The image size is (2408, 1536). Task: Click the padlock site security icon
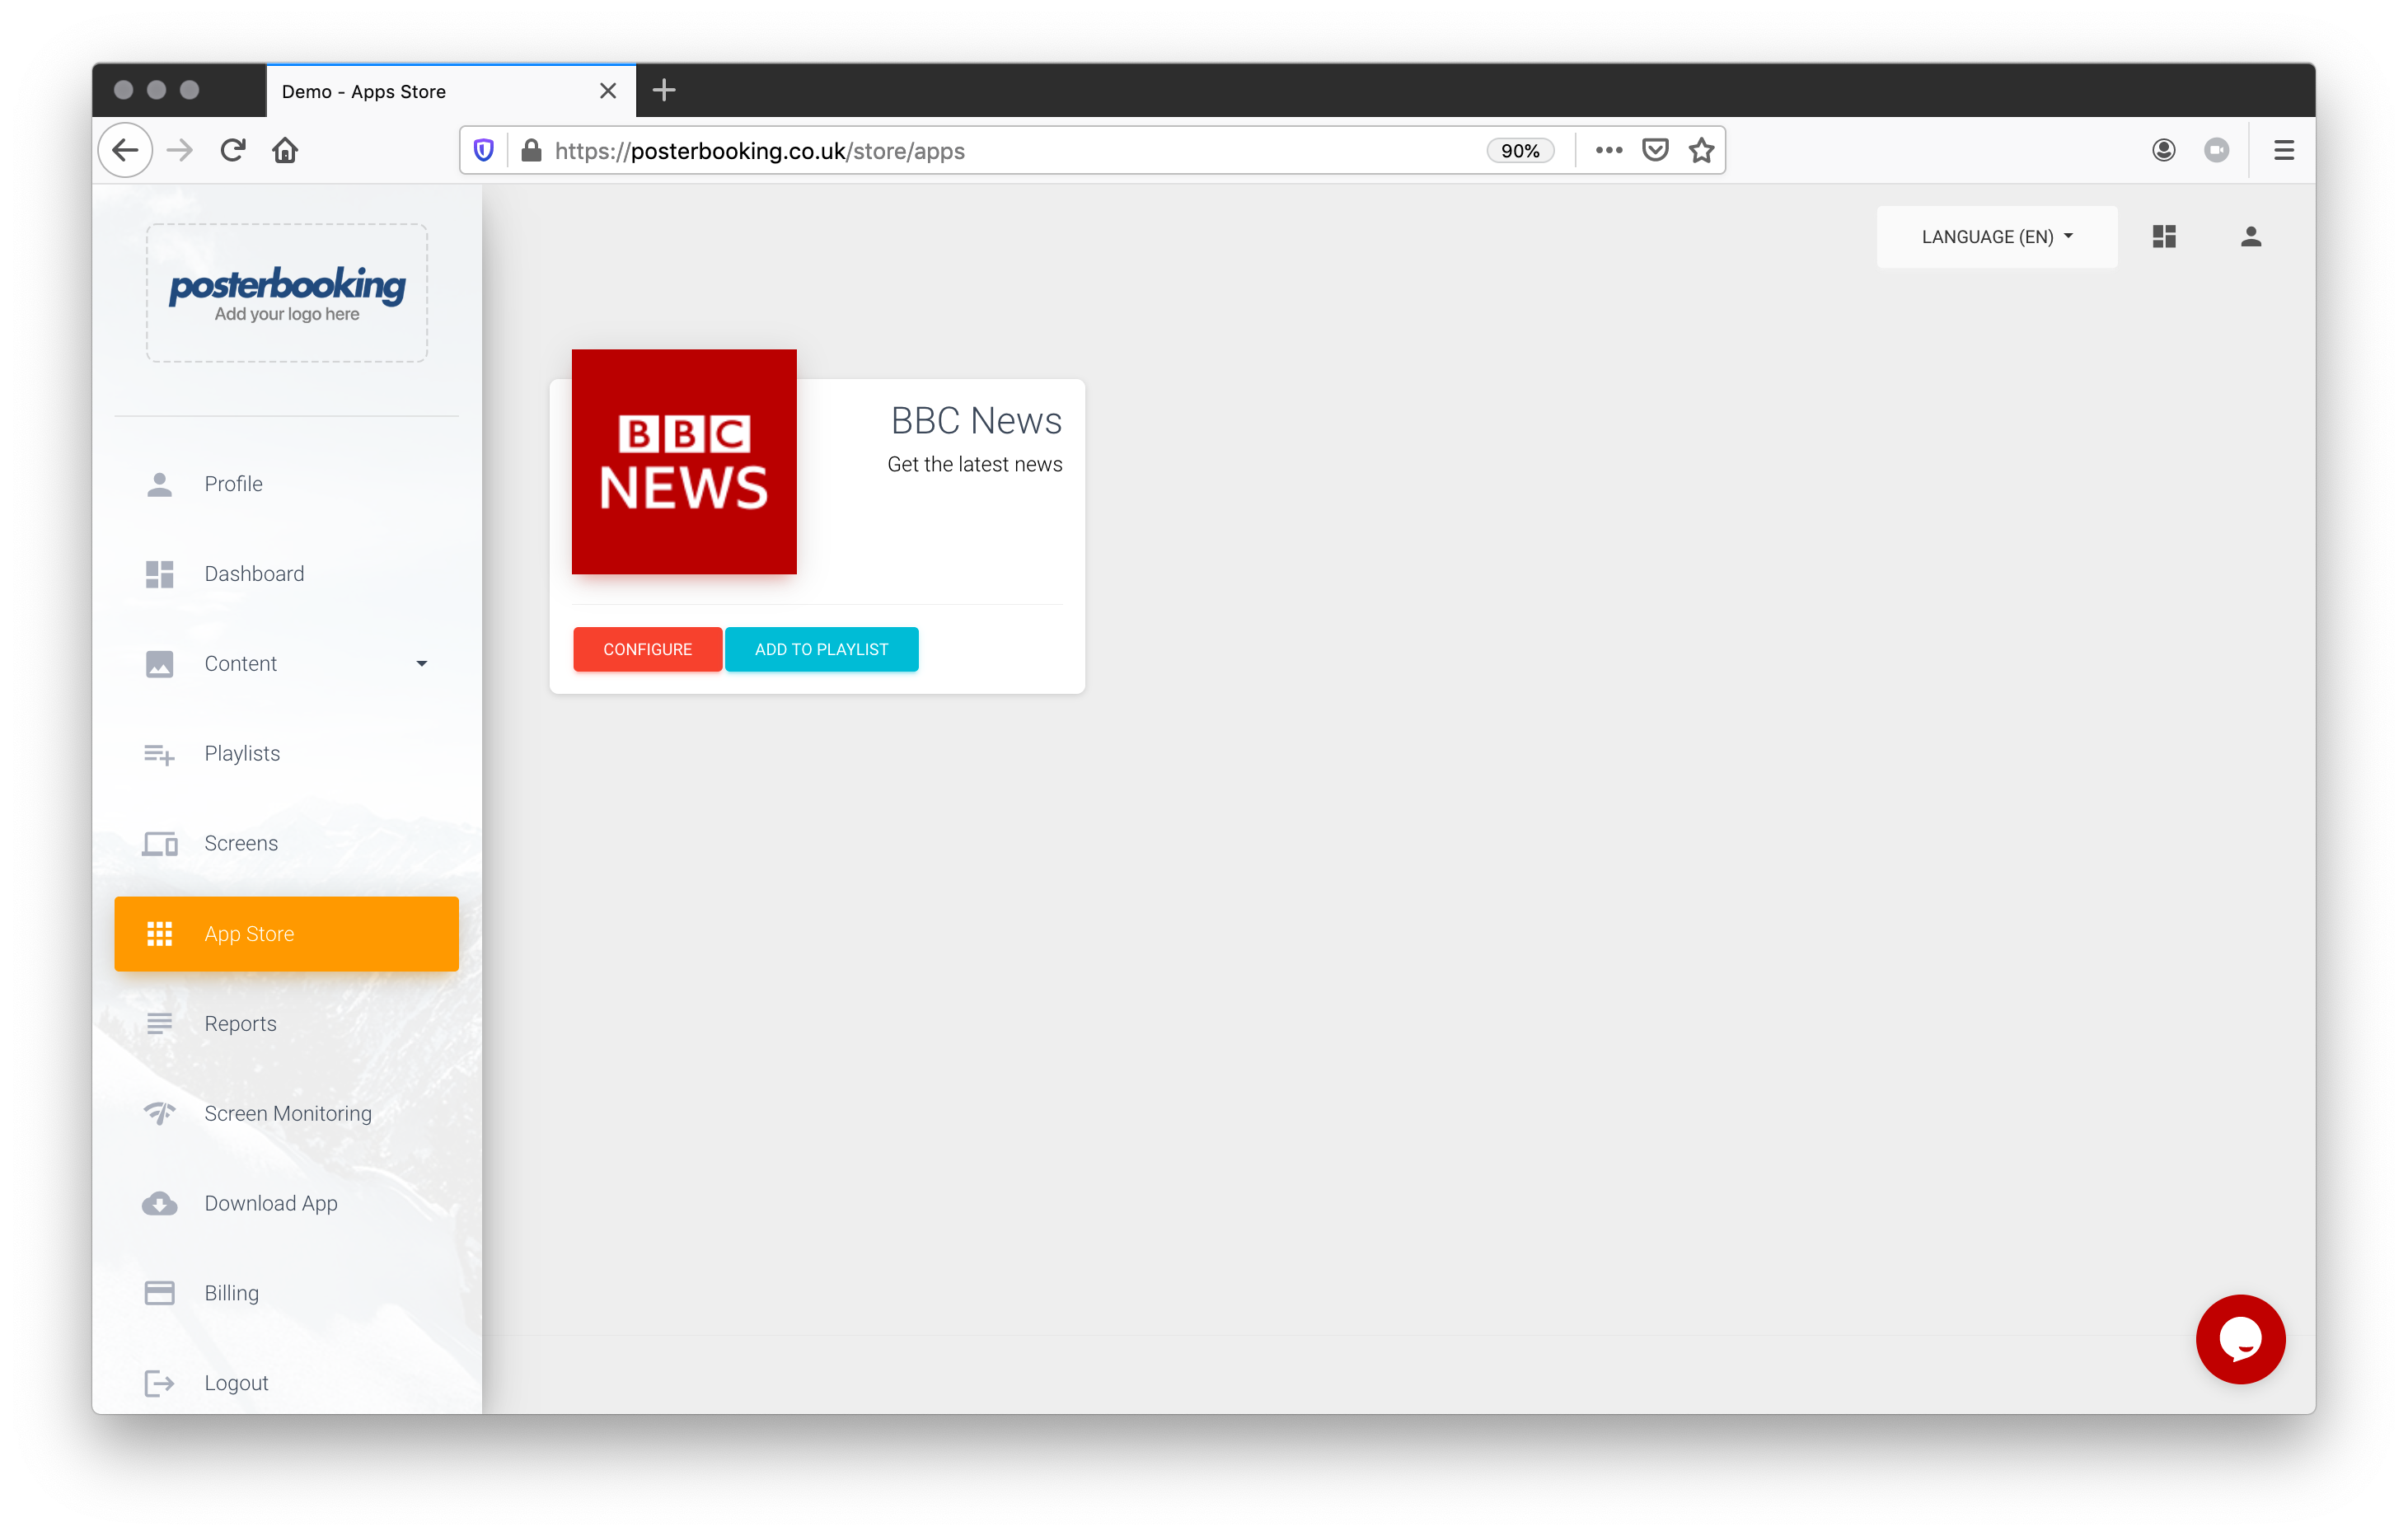531,151
